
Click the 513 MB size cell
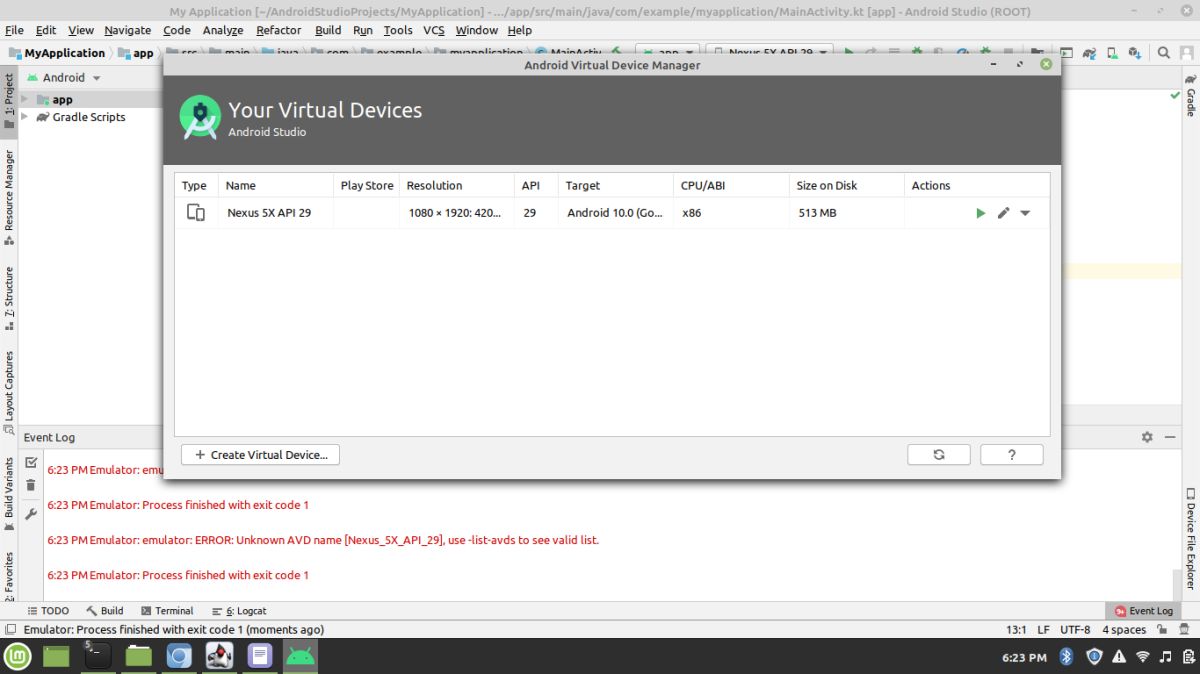coord(817,213)
